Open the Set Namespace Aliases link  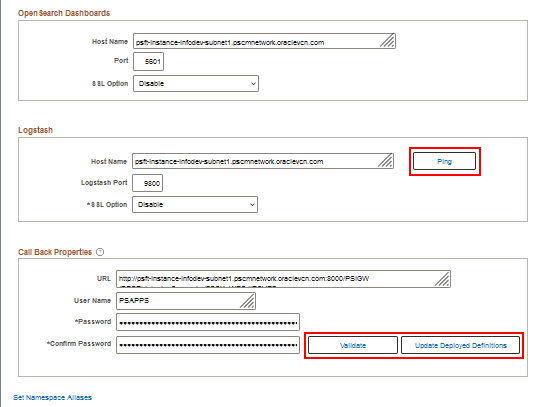click(53, 397)
